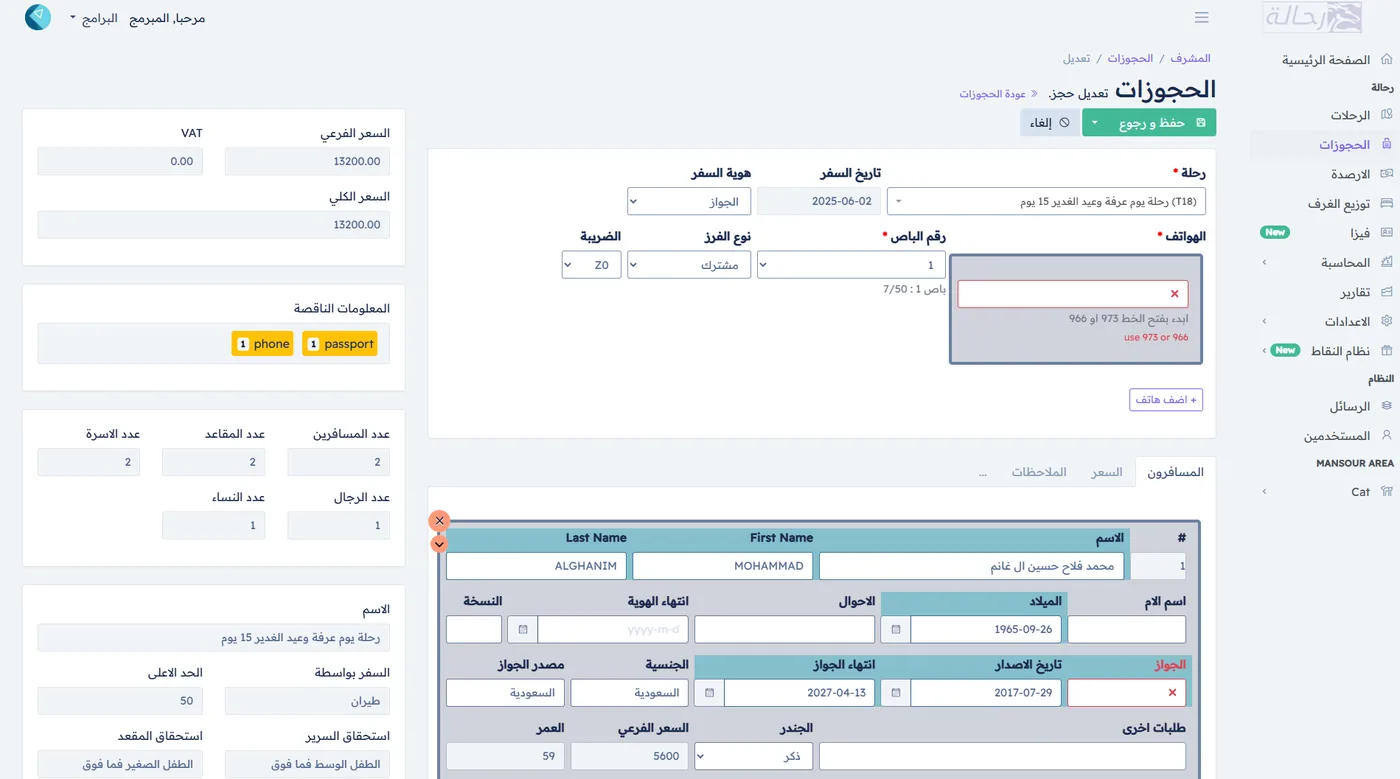1400x779 pixels.
Task: Expand the البرامج user menu
Action: 94,18
